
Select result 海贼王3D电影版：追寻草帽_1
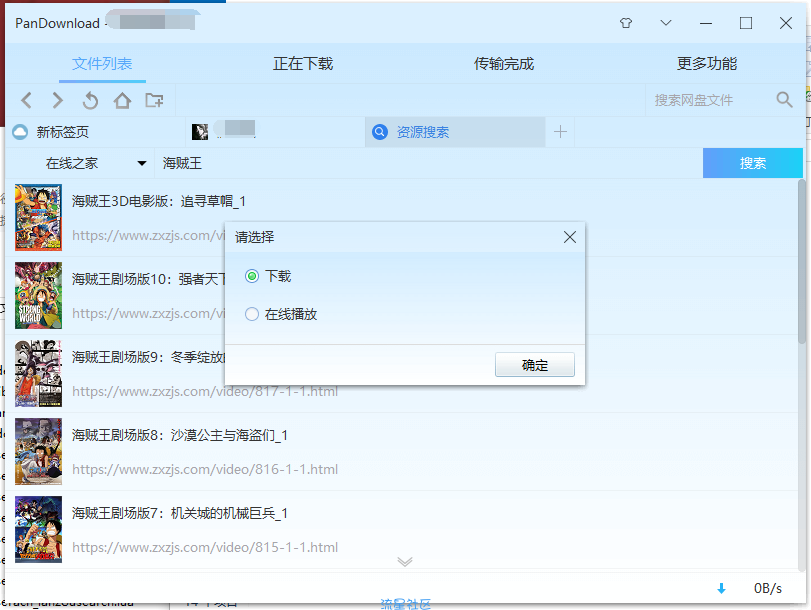[159, 201]
